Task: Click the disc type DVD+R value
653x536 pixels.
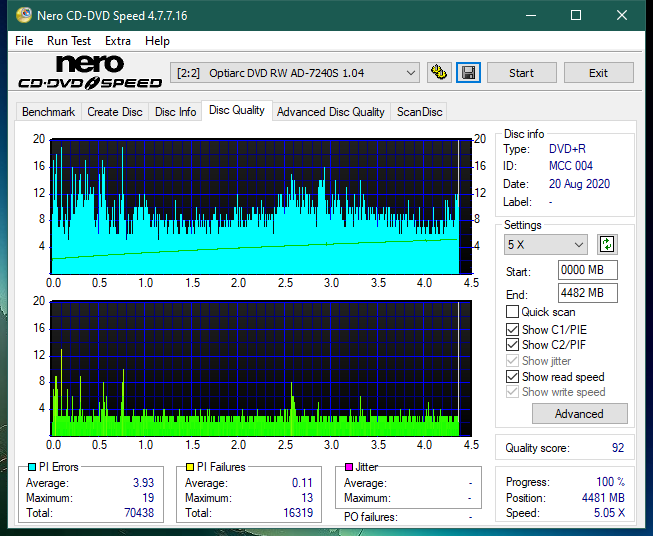Action: 567,149
